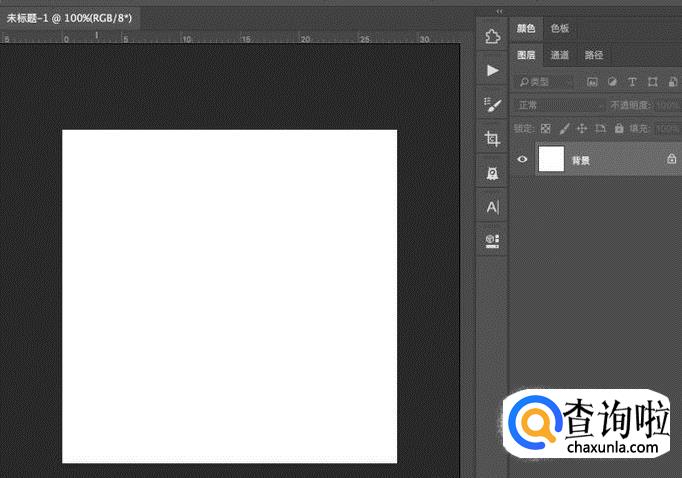Screen dimensions: 682x478
Task: Open the puzzle-piece plugins panel icon
Action: point(492,37)
